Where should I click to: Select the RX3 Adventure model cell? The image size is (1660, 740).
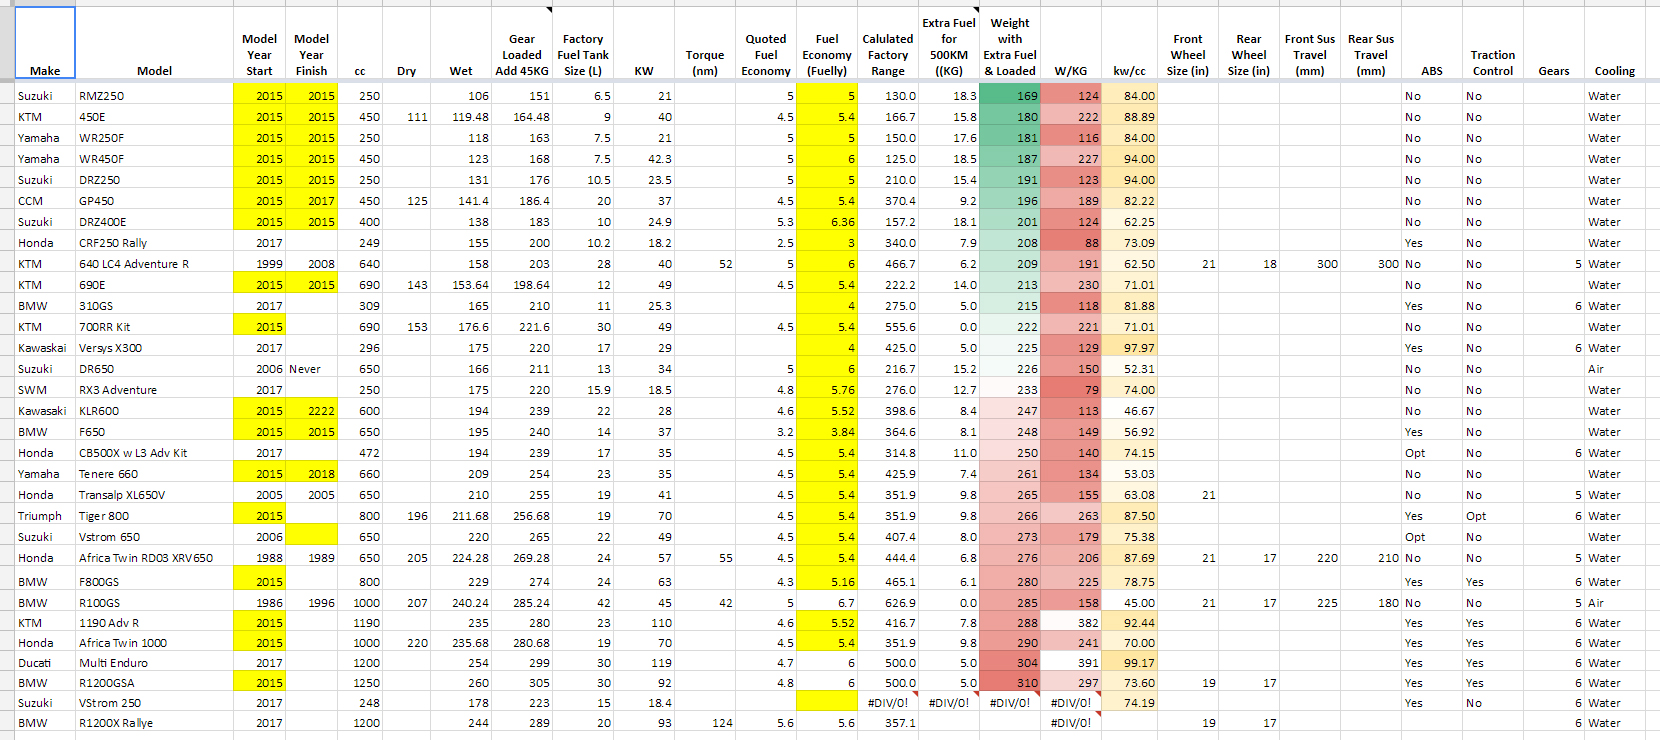pos(154,390)
